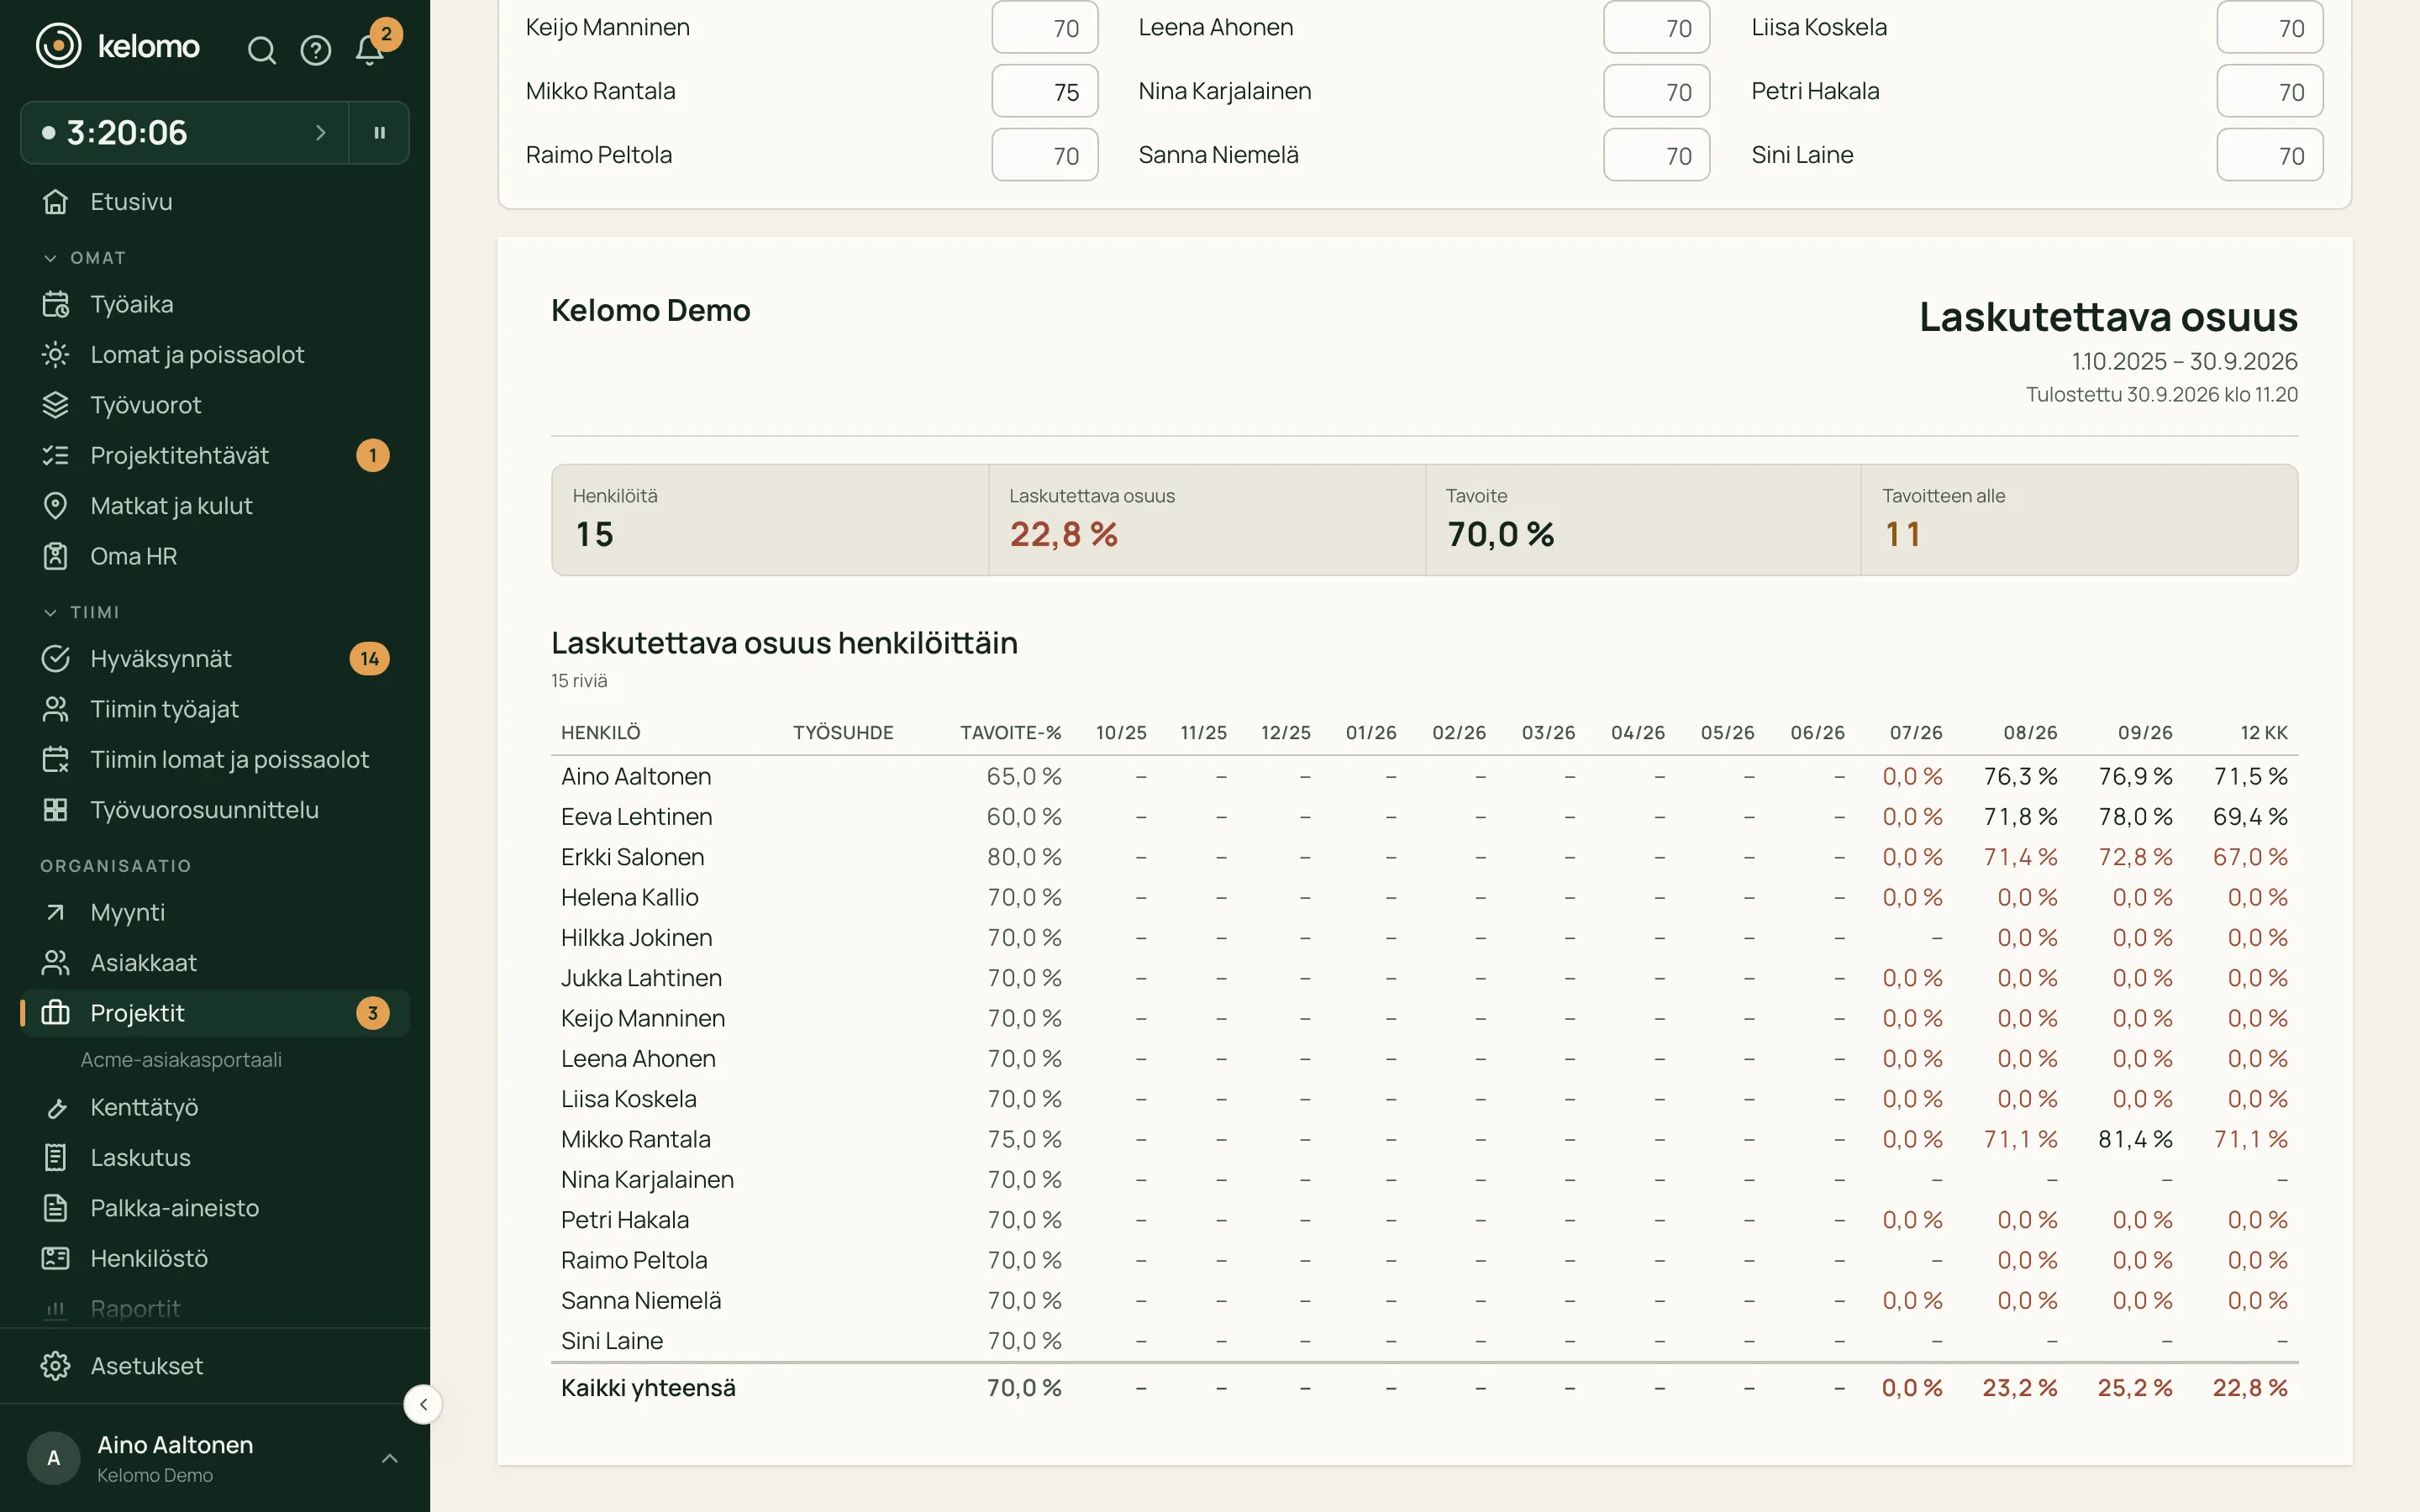The height and width of the screenshot is (1512, 2420).
Task: Open notifications bell with badge 2
Action: (x=370, y=50)
